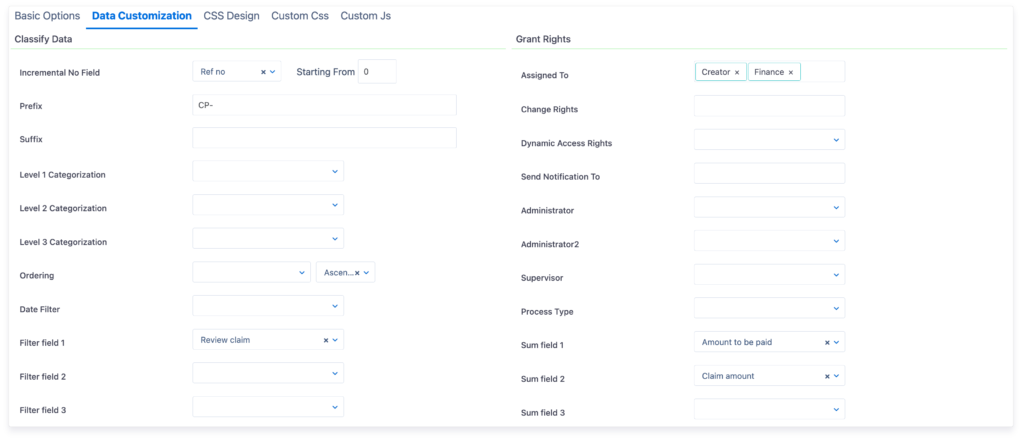This screenshot has height=438, width=1024.
Task: Select the Data Customization tab
Action: (x=142, y=16)
